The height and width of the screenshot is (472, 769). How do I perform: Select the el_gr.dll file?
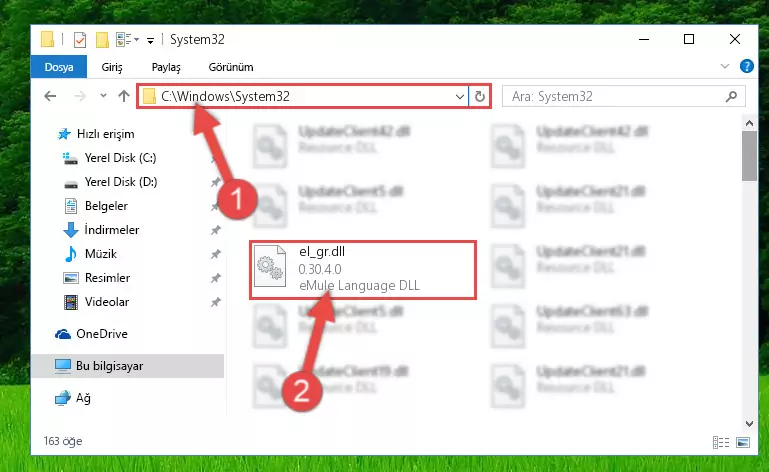pyautogui.click(x=362, y=269)
